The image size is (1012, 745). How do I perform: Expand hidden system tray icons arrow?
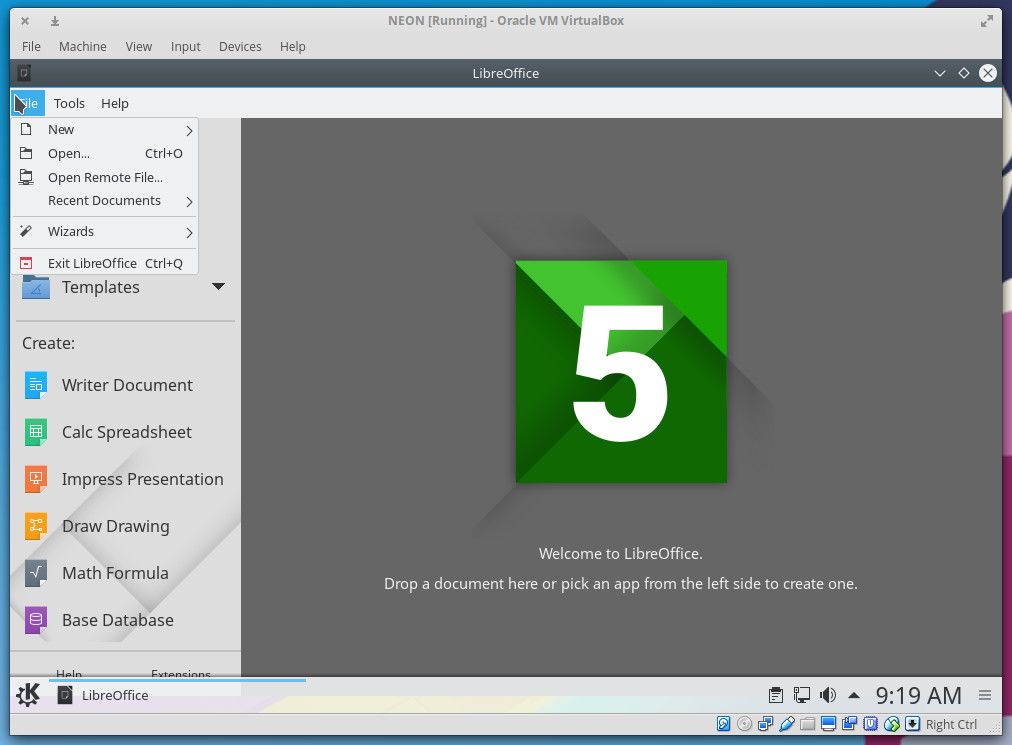[854, 695]
